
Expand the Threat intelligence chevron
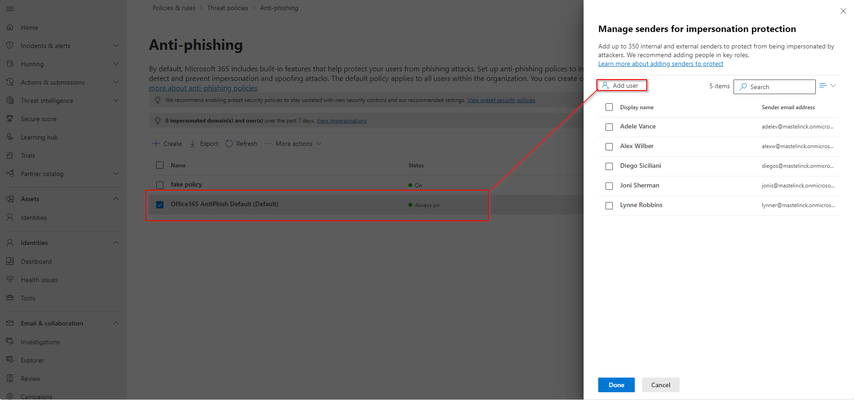tap(116, 100)
